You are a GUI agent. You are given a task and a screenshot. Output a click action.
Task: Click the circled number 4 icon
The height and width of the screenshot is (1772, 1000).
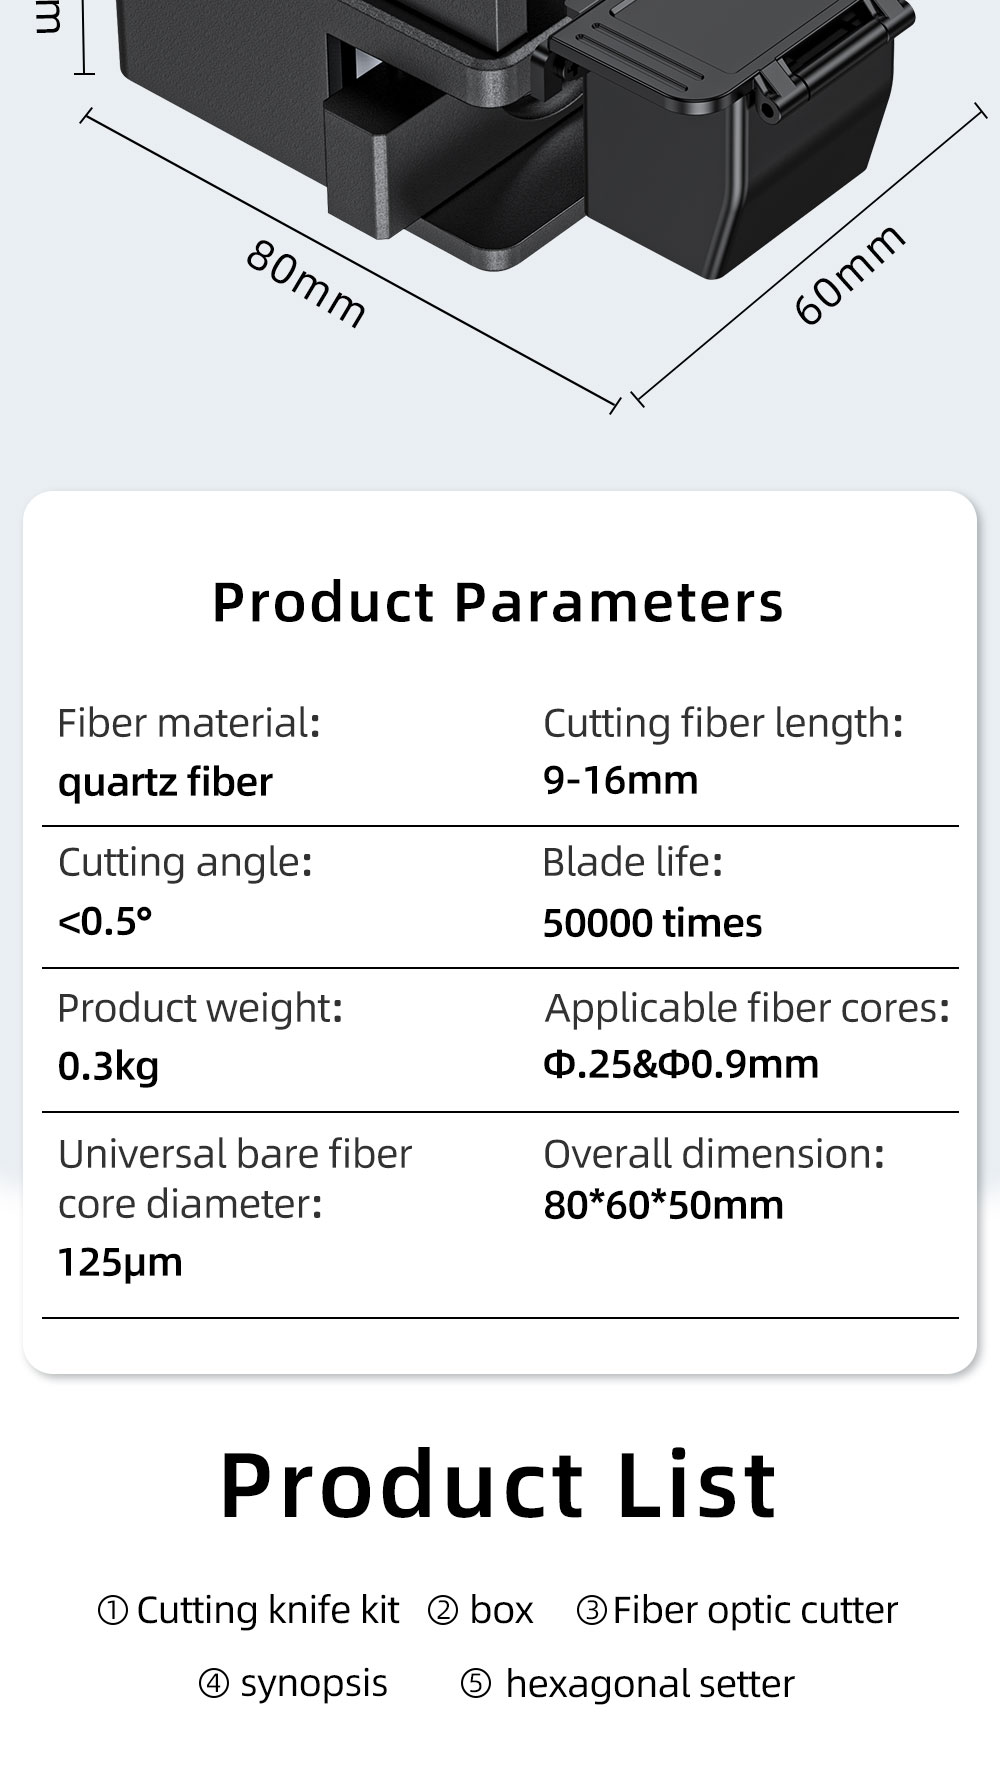(214, 1684)
